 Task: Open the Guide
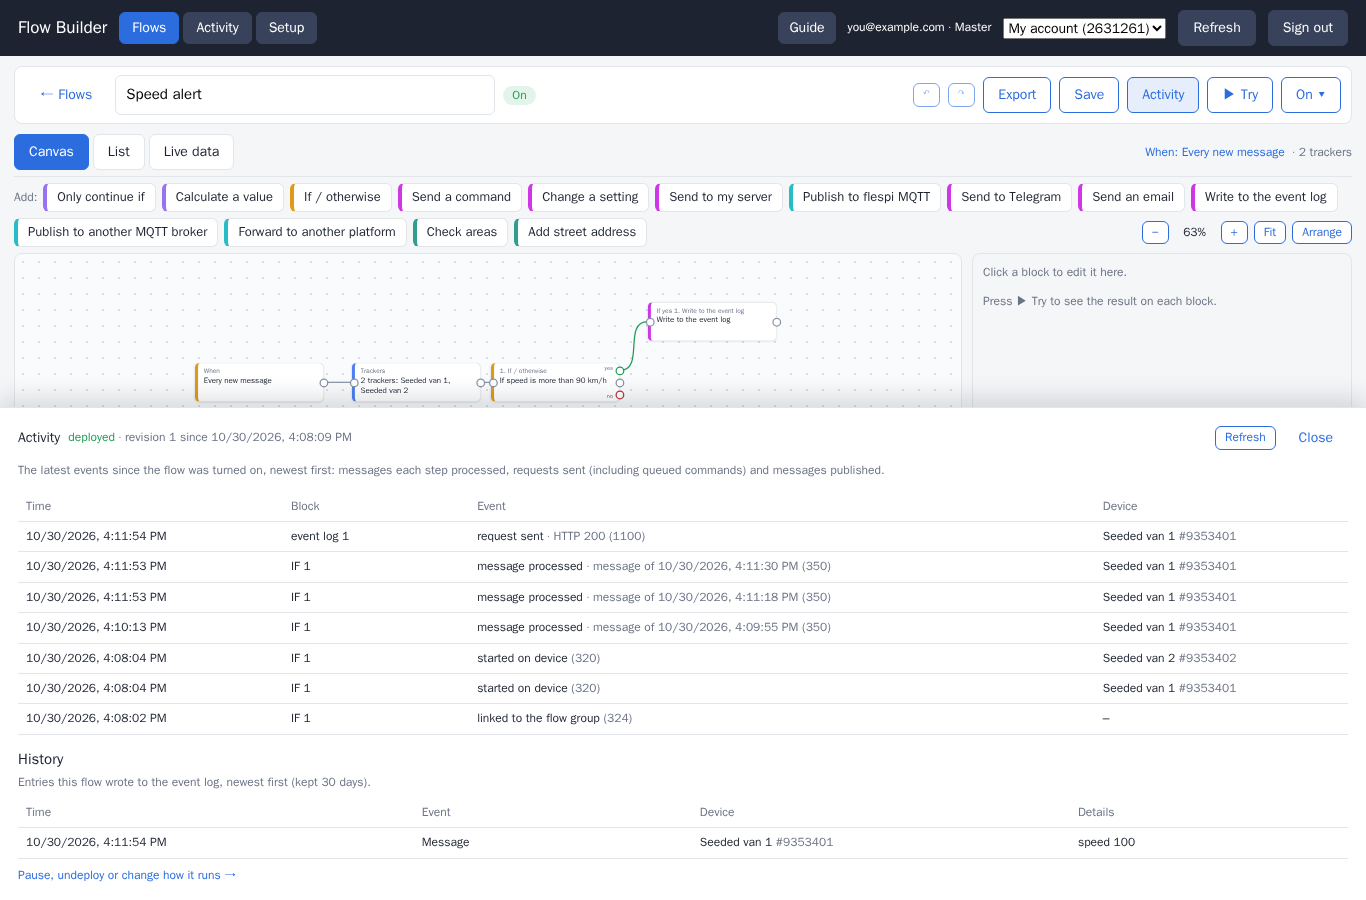pyautogui.click(x=807, y=28)
